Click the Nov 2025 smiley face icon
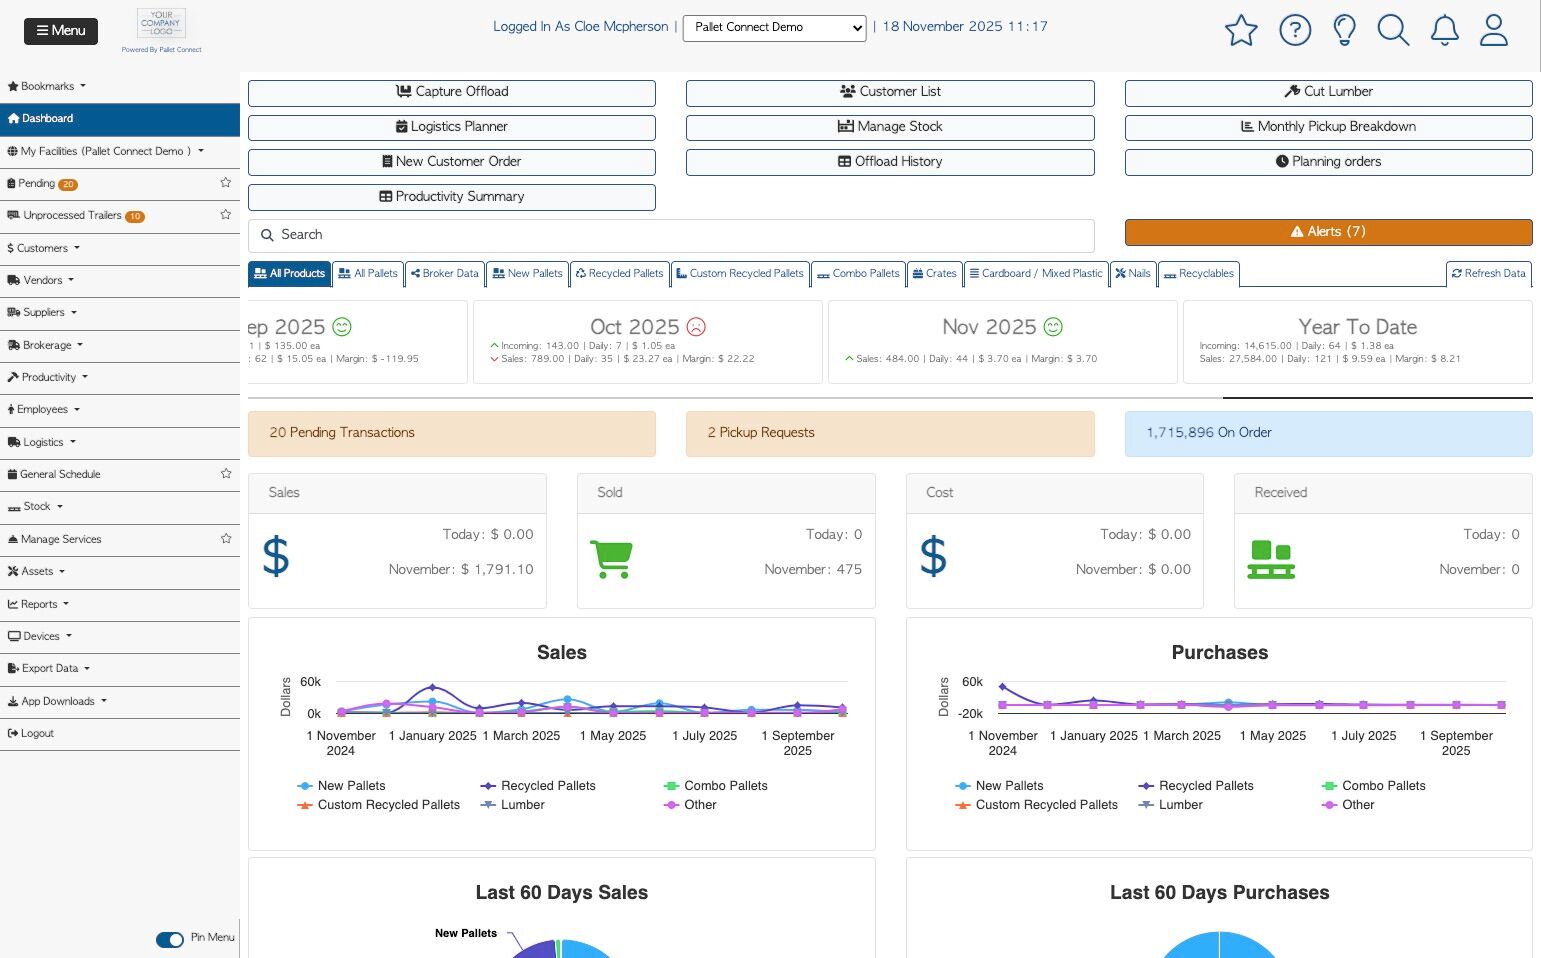The height and width of the screenshot is (958, 1541). coord(1053,327)
